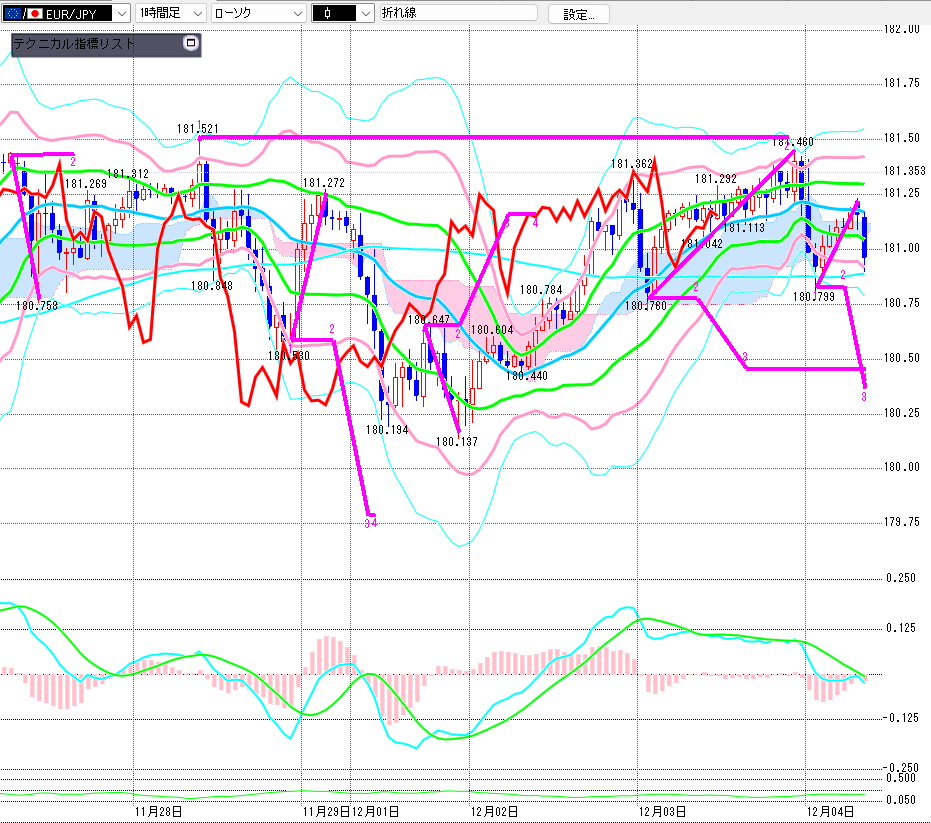Click the 181.521 high price label

point(198,128)
